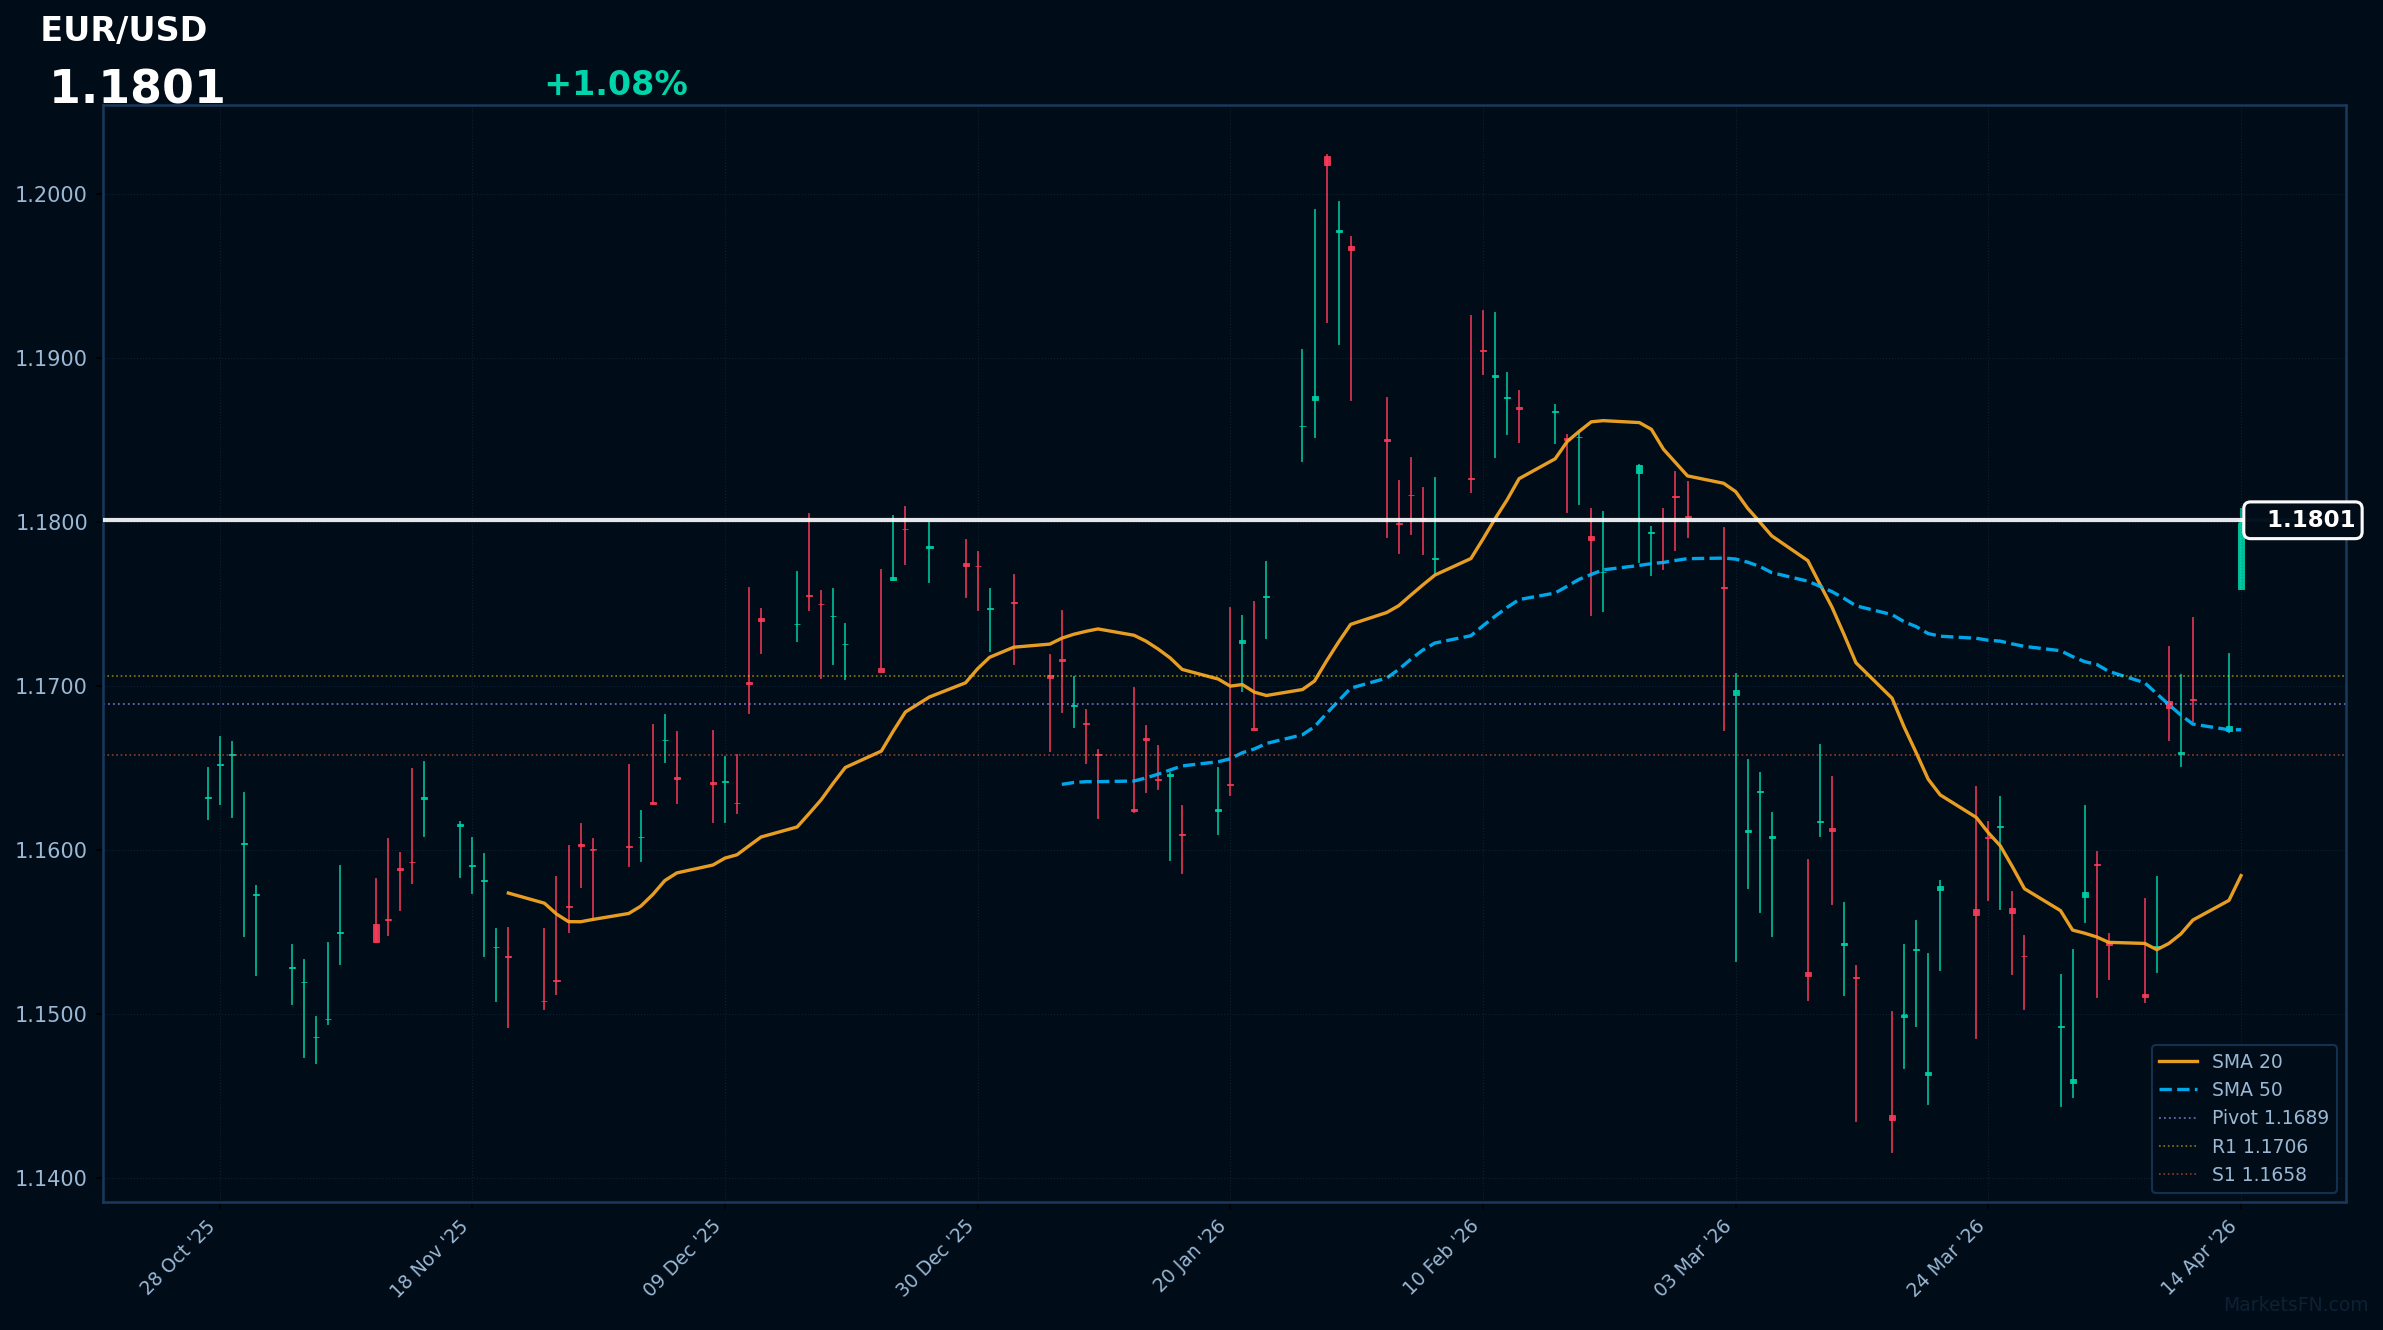Click the 03 Mar '26 date label
The width and height of the screenshot is (2383, 1330).
coord(1694,1258)
